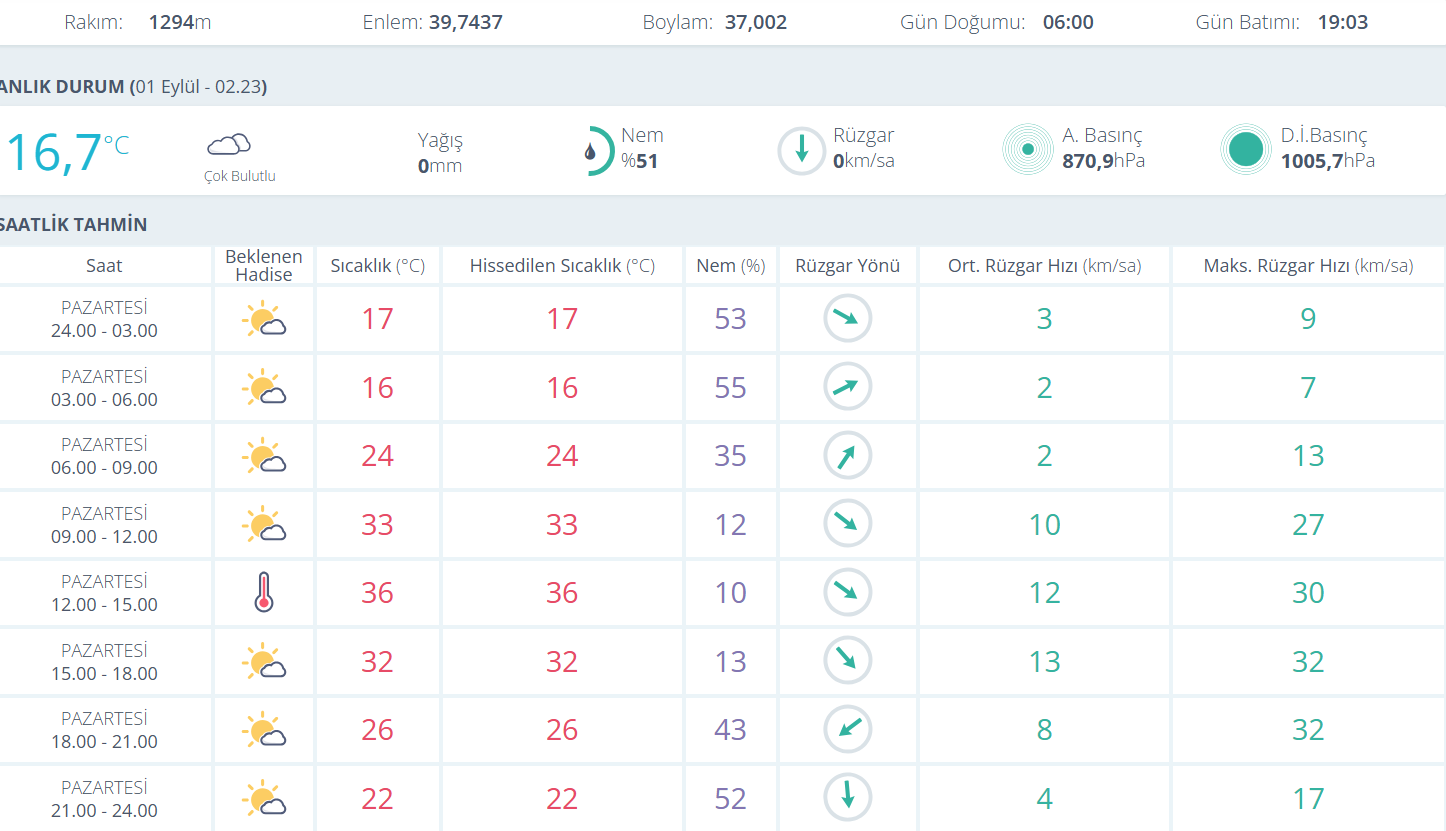Viewport: 1446px width, 831px height.
Task: Click the wind direction arrow for 06.00 - 09.00
Action: (847, 456)
